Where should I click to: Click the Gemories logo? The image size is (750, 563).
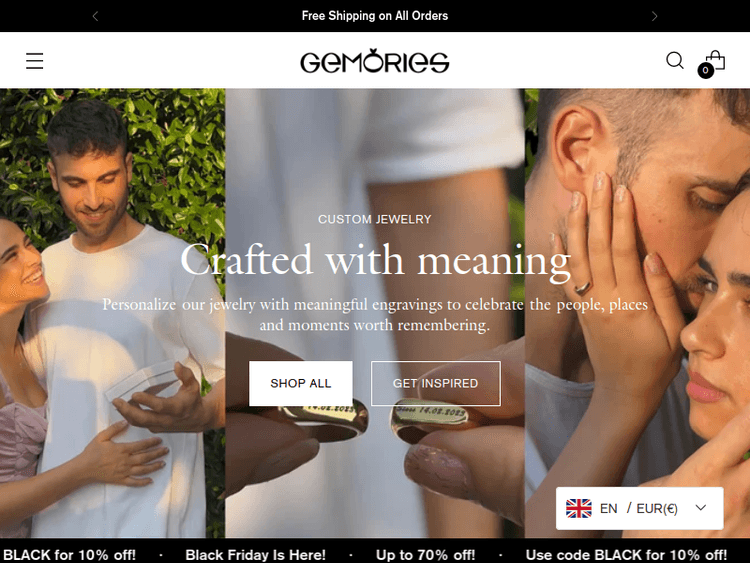click(375, 61)
